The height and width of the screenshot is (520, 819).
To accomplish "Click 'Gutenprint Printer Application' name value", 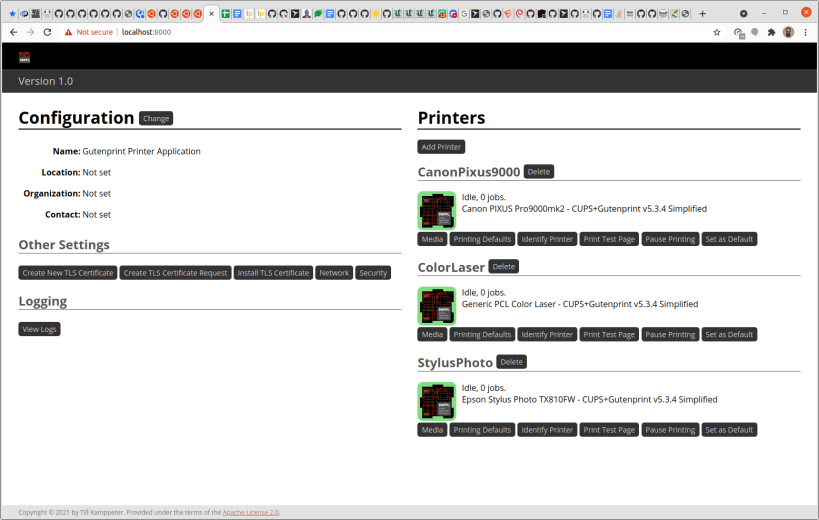I will pyautogui.click(x=142, y=151).
